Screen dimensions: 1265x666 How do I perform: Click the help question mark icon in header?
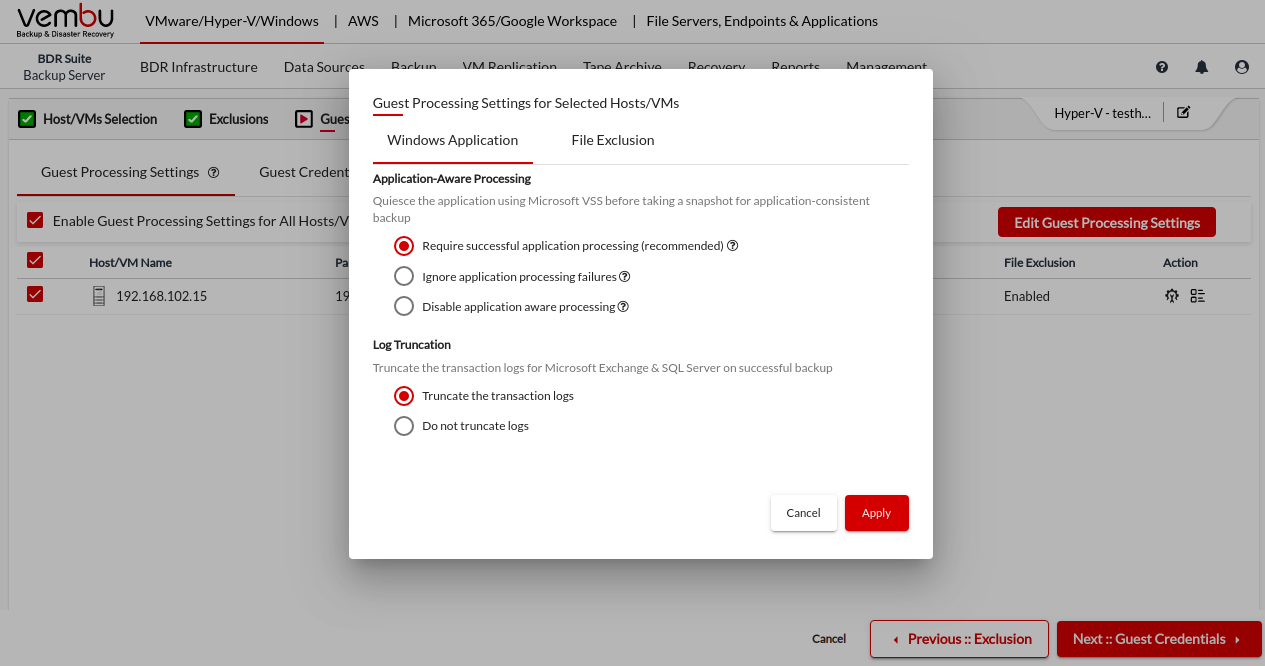(1162, 67)
